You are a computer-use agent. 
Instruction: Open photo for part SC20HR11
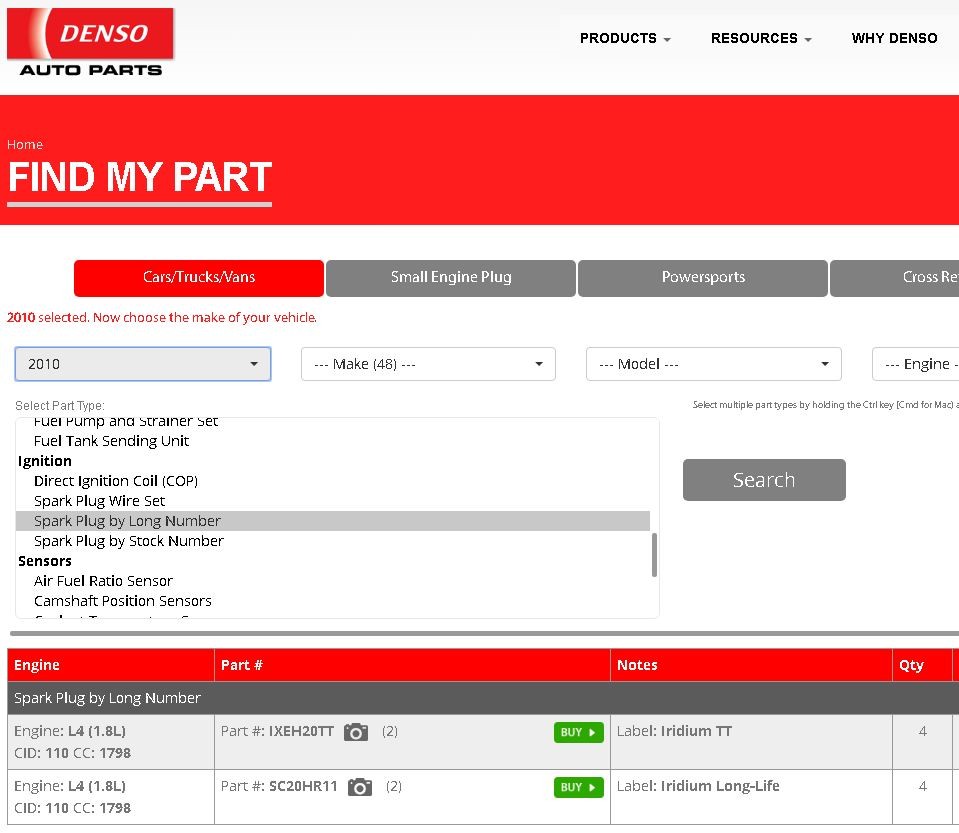click(360, 787)
